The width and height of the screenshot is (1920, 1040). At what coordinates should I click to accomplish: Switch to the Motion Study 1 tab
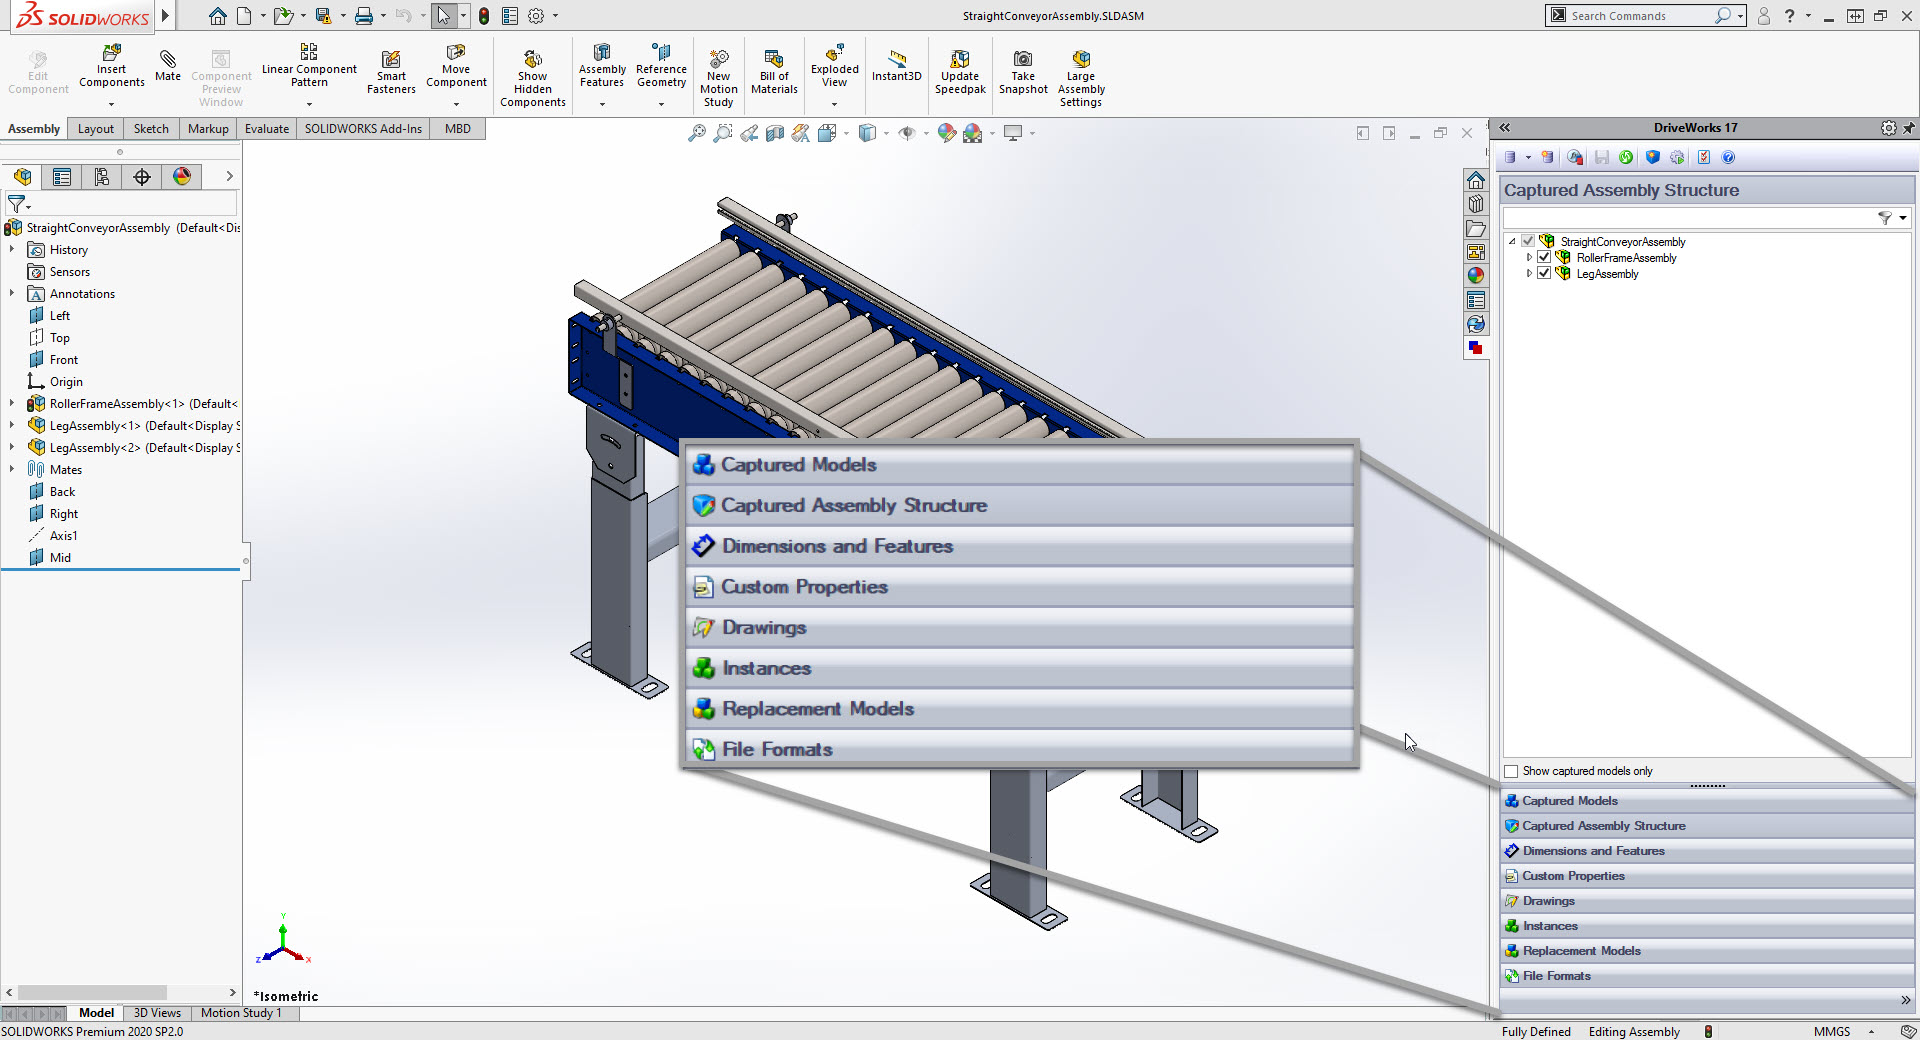(241, 1013)
